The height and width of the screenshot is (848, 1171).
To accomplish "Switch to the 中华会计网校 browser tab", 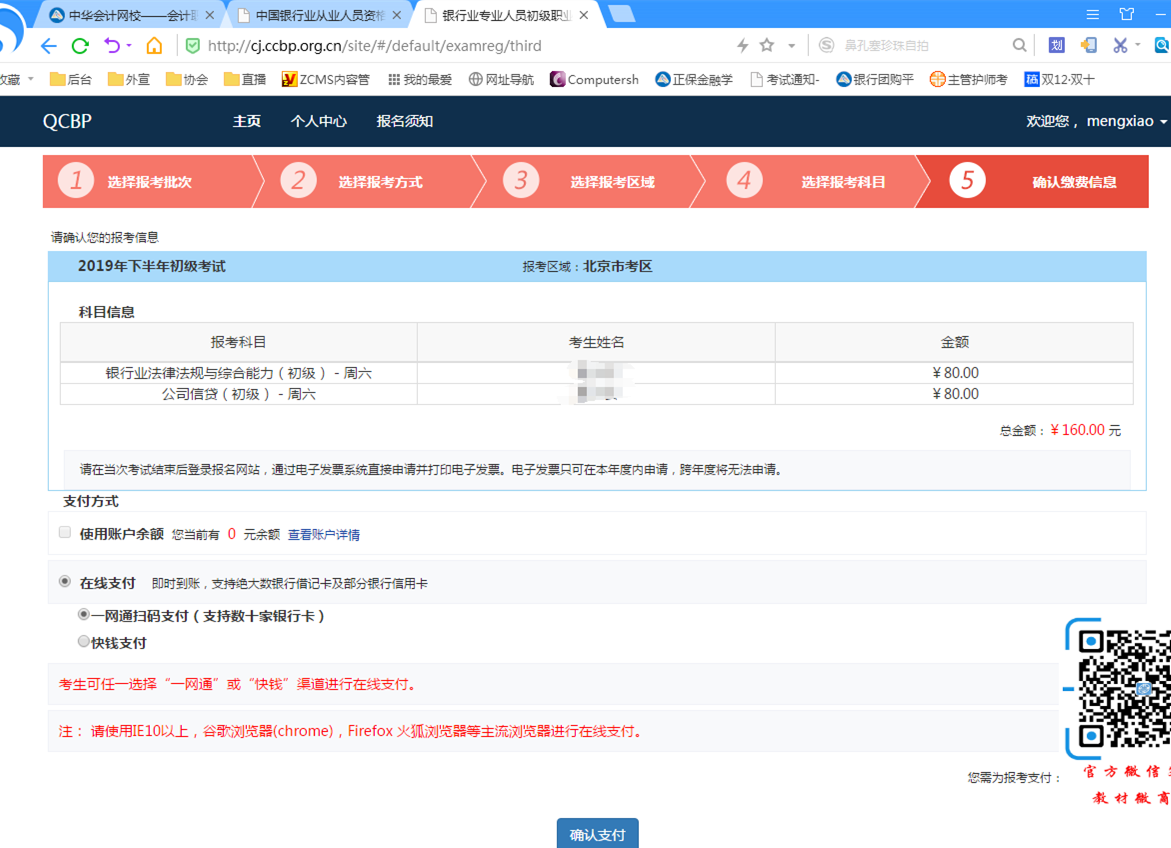I will click(x=130, y=15).
